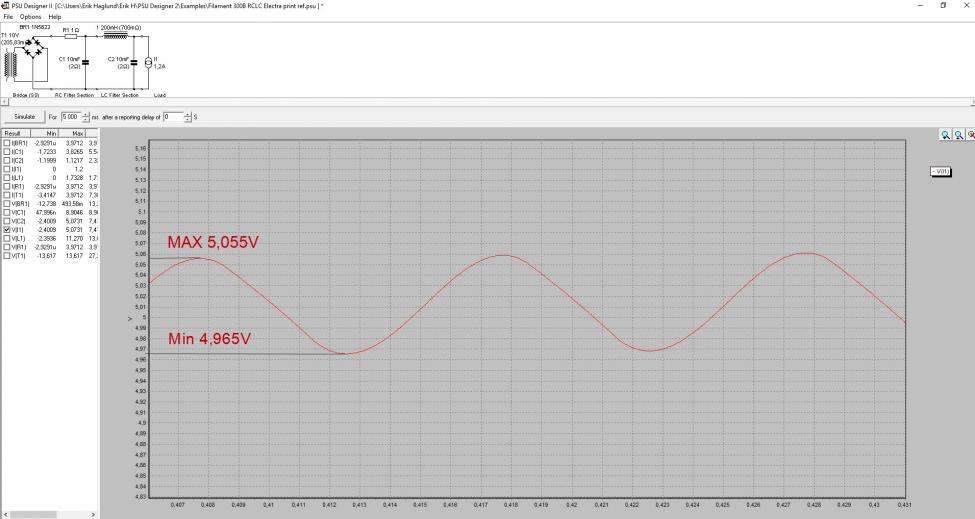The height and width of the screenshot is (519, 975).
Task: Select current load I1 symbol in schematic
Action: click(148, 62)
